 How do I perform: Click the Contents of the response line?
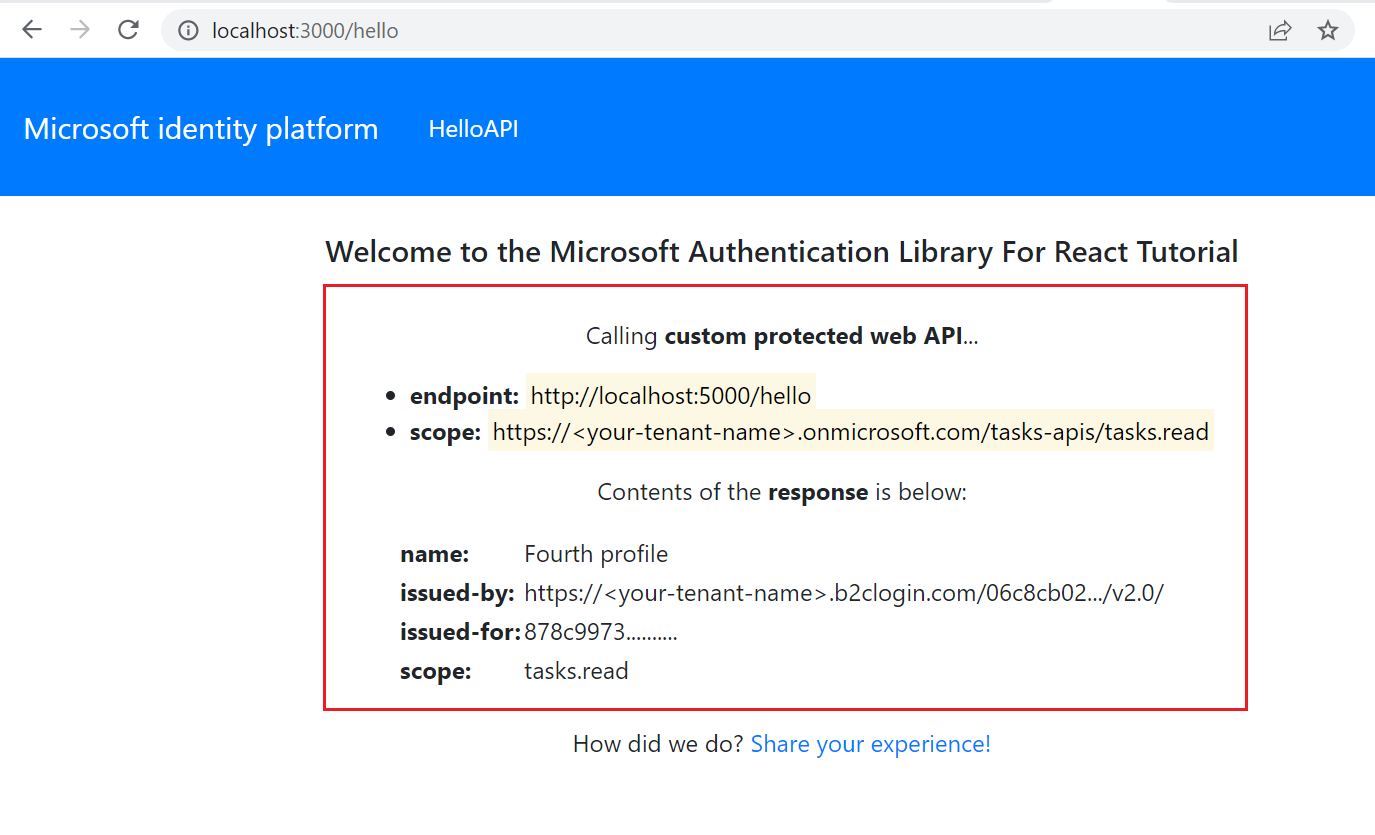(x=782, y=492)
